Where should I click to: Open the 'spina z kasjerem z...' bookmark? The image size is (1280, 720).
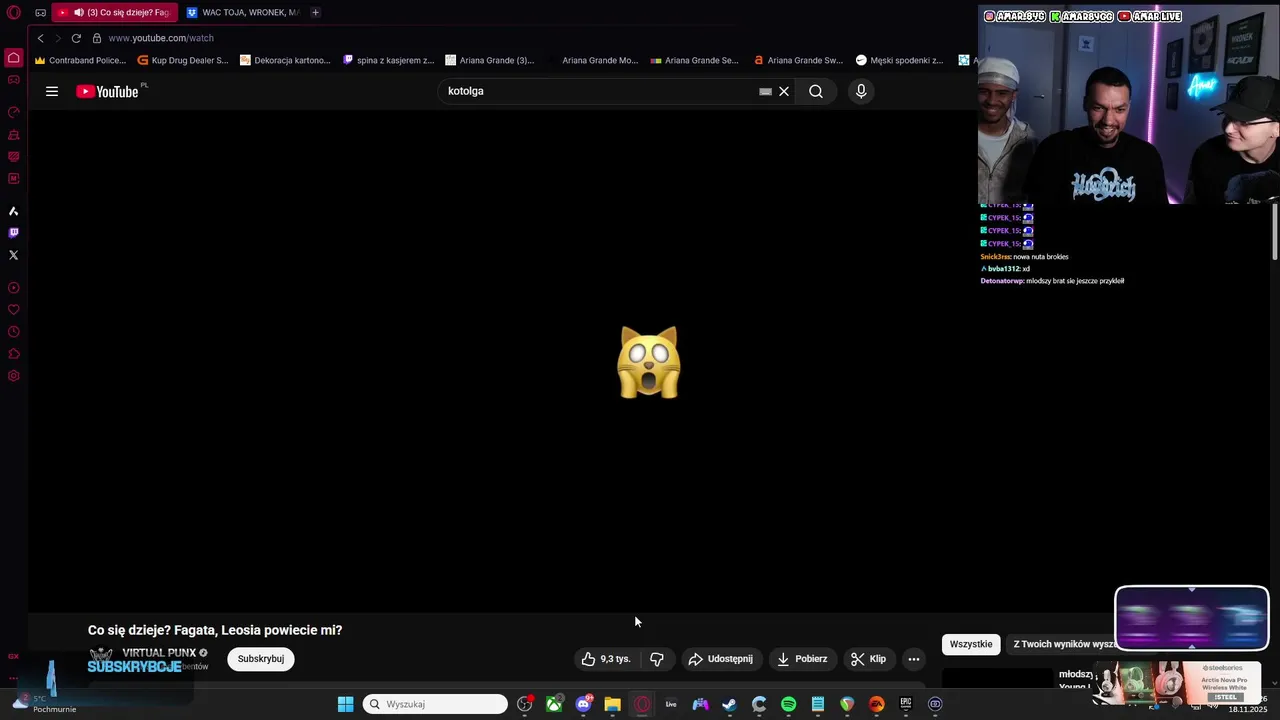point(388,60)
